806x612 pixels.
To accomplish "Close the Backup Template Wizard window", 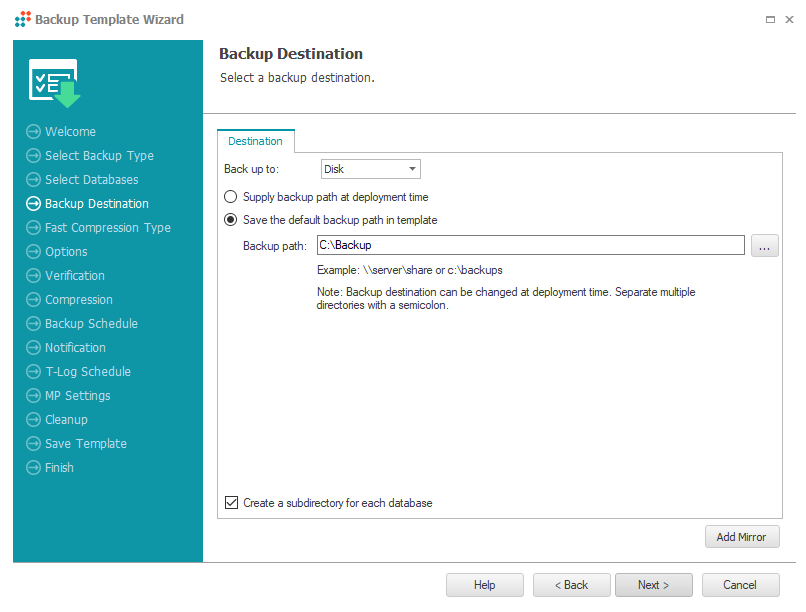I will [789, 20].
